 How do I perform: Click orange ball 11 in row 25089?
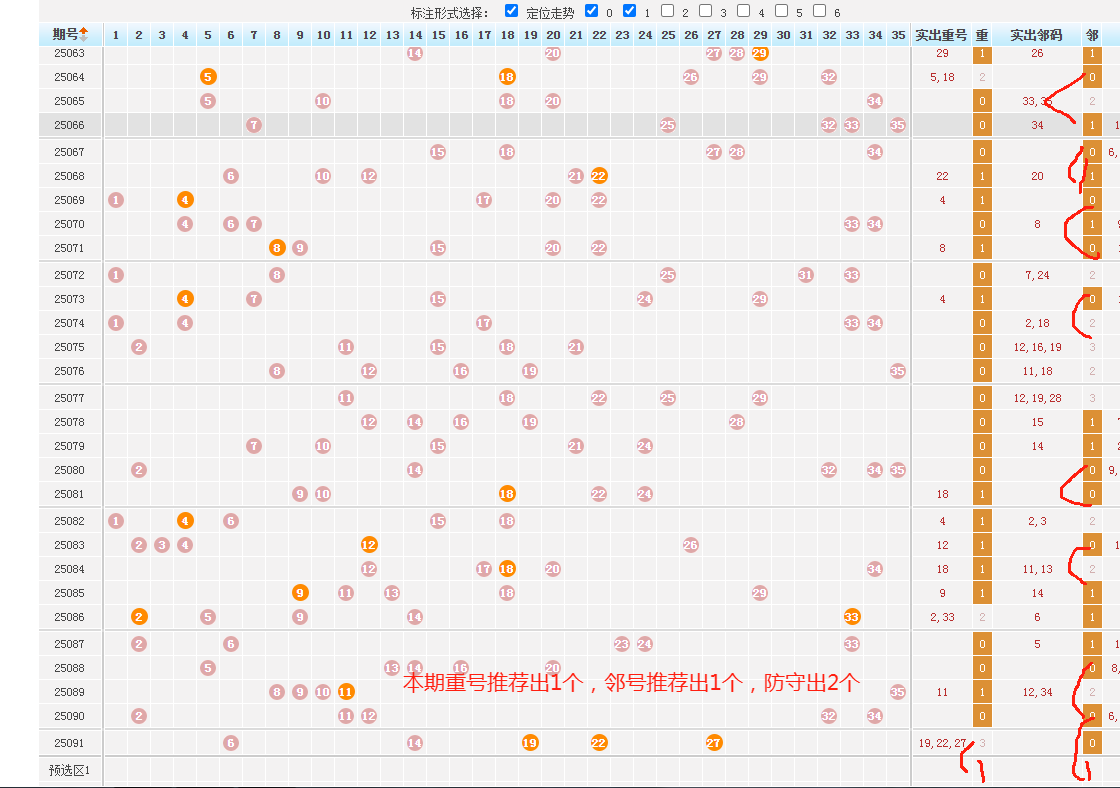coord(346,692)
